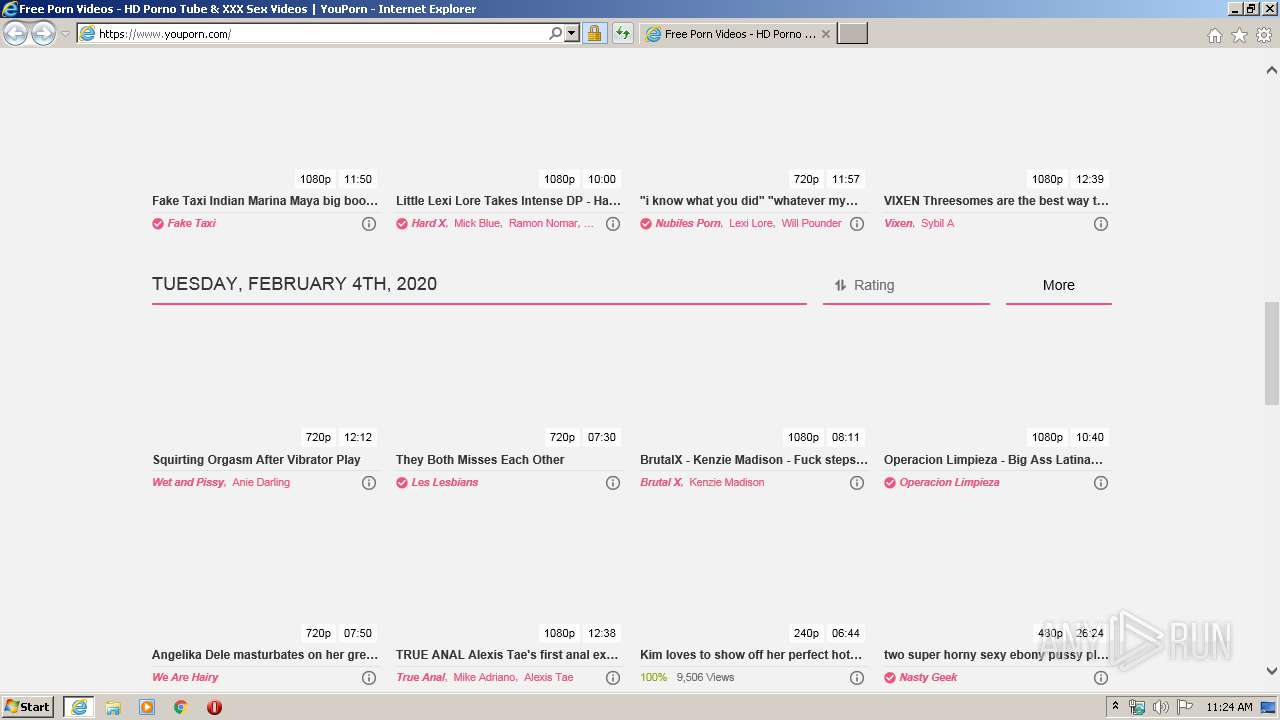Open info icon on the 9,506 Views row
This screenshot has height=720, width=1280.
point(857,678)
